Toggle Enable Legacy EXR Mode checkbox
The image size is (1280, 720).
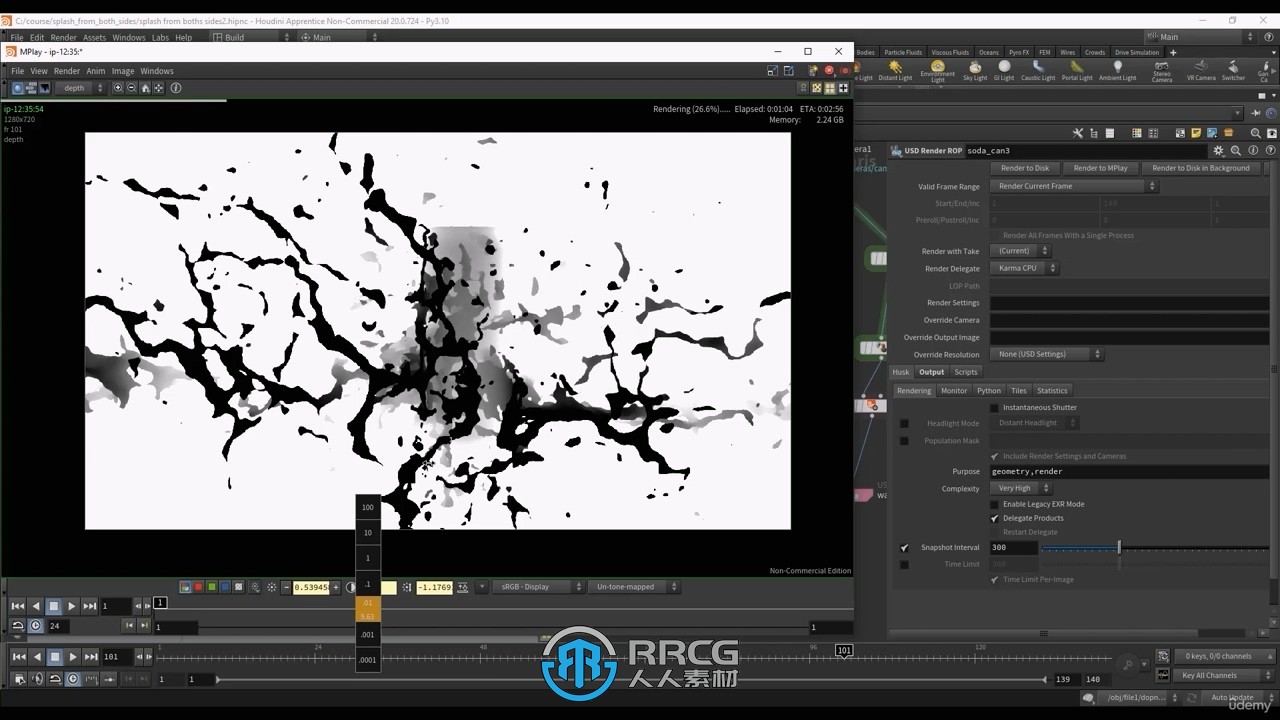(x=994, y=504)
